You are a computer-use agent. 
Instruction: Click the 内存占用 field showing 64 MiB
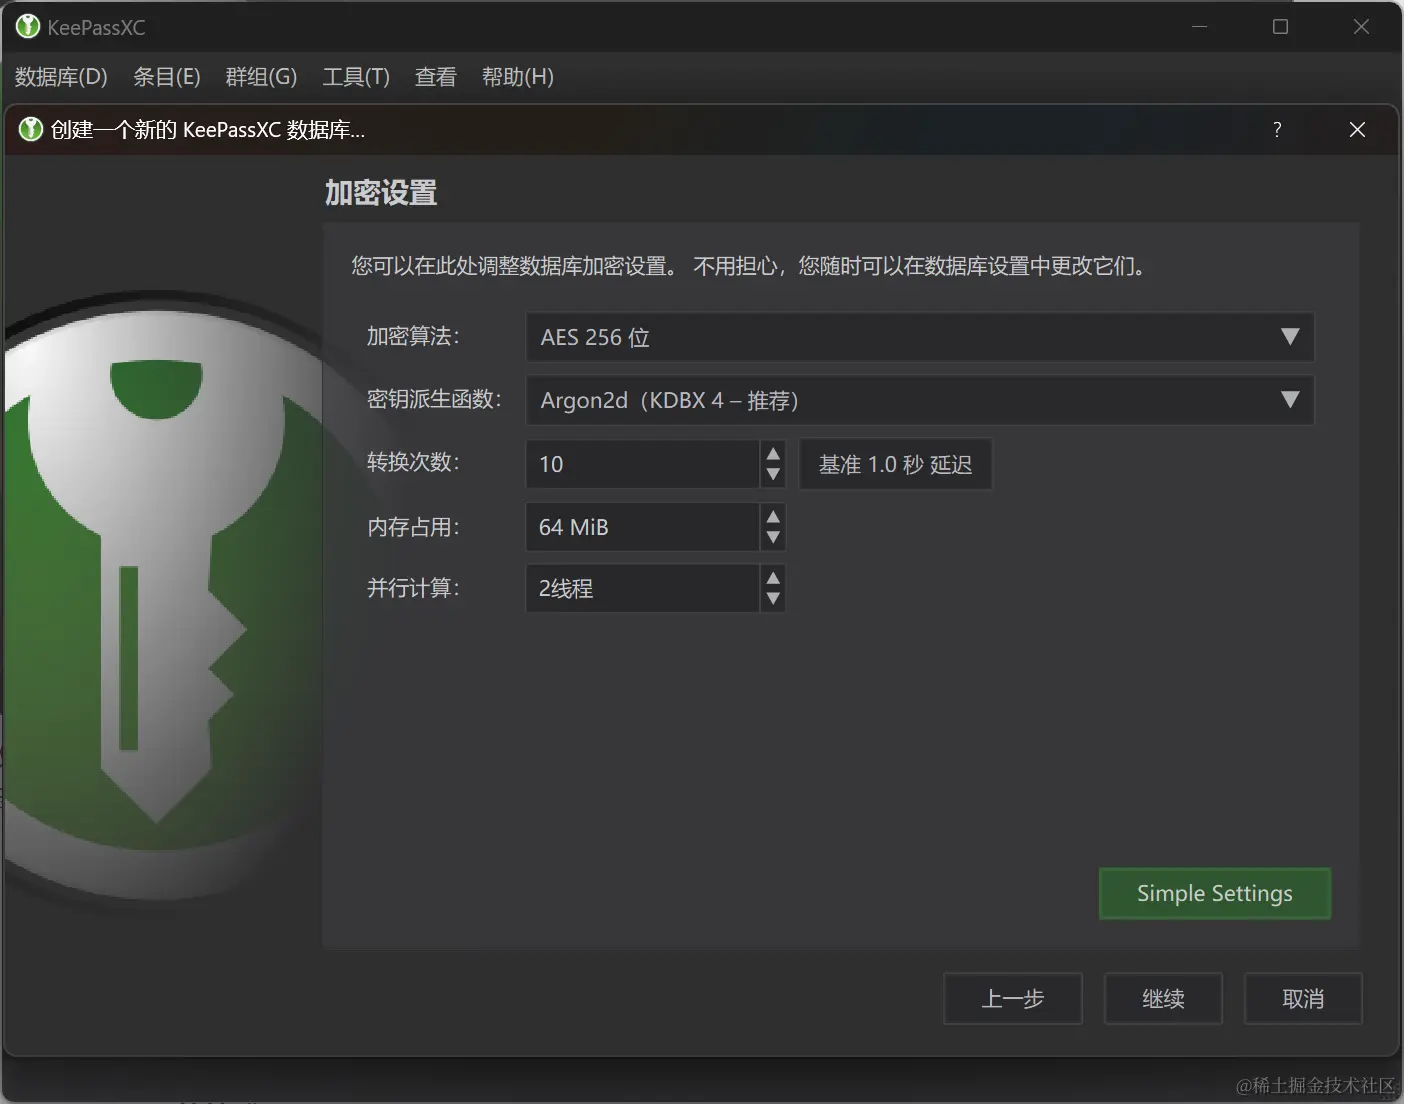click(643, 527)
